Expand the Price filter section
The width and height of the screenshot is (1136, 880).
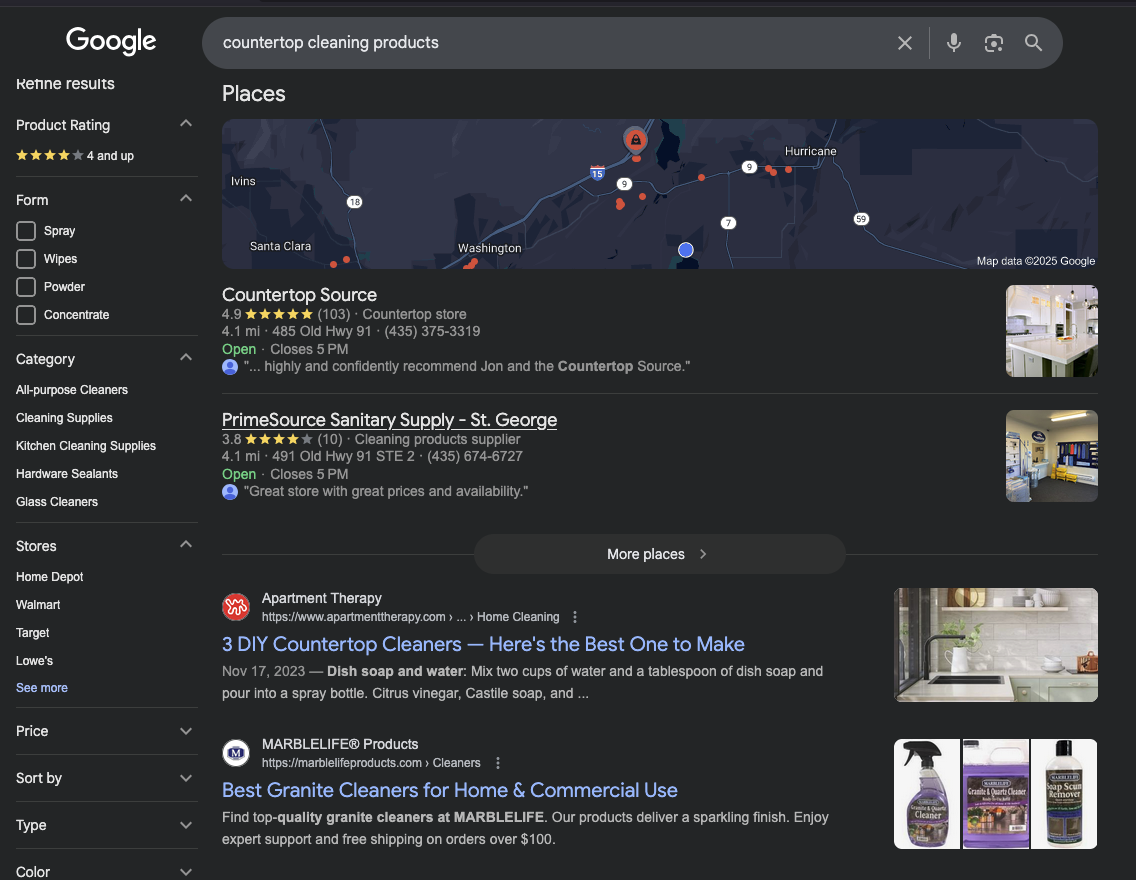click(185, 732)
